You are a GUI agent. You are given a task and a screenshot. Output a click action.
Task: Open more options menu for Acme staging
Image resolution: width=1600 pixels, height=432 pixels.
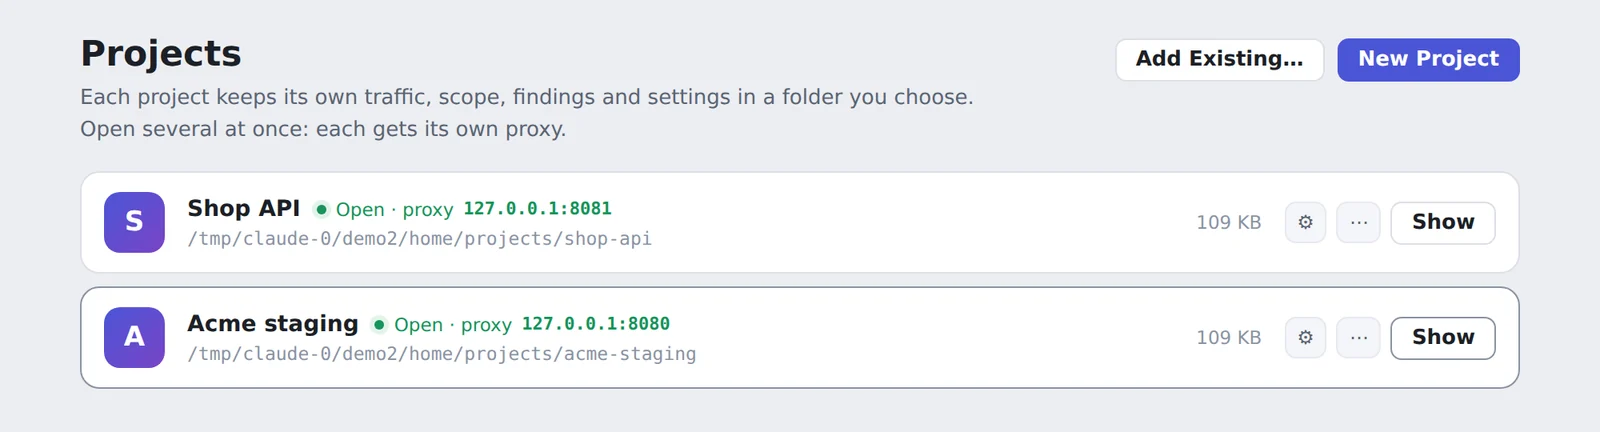click(x=1359, y=337)
